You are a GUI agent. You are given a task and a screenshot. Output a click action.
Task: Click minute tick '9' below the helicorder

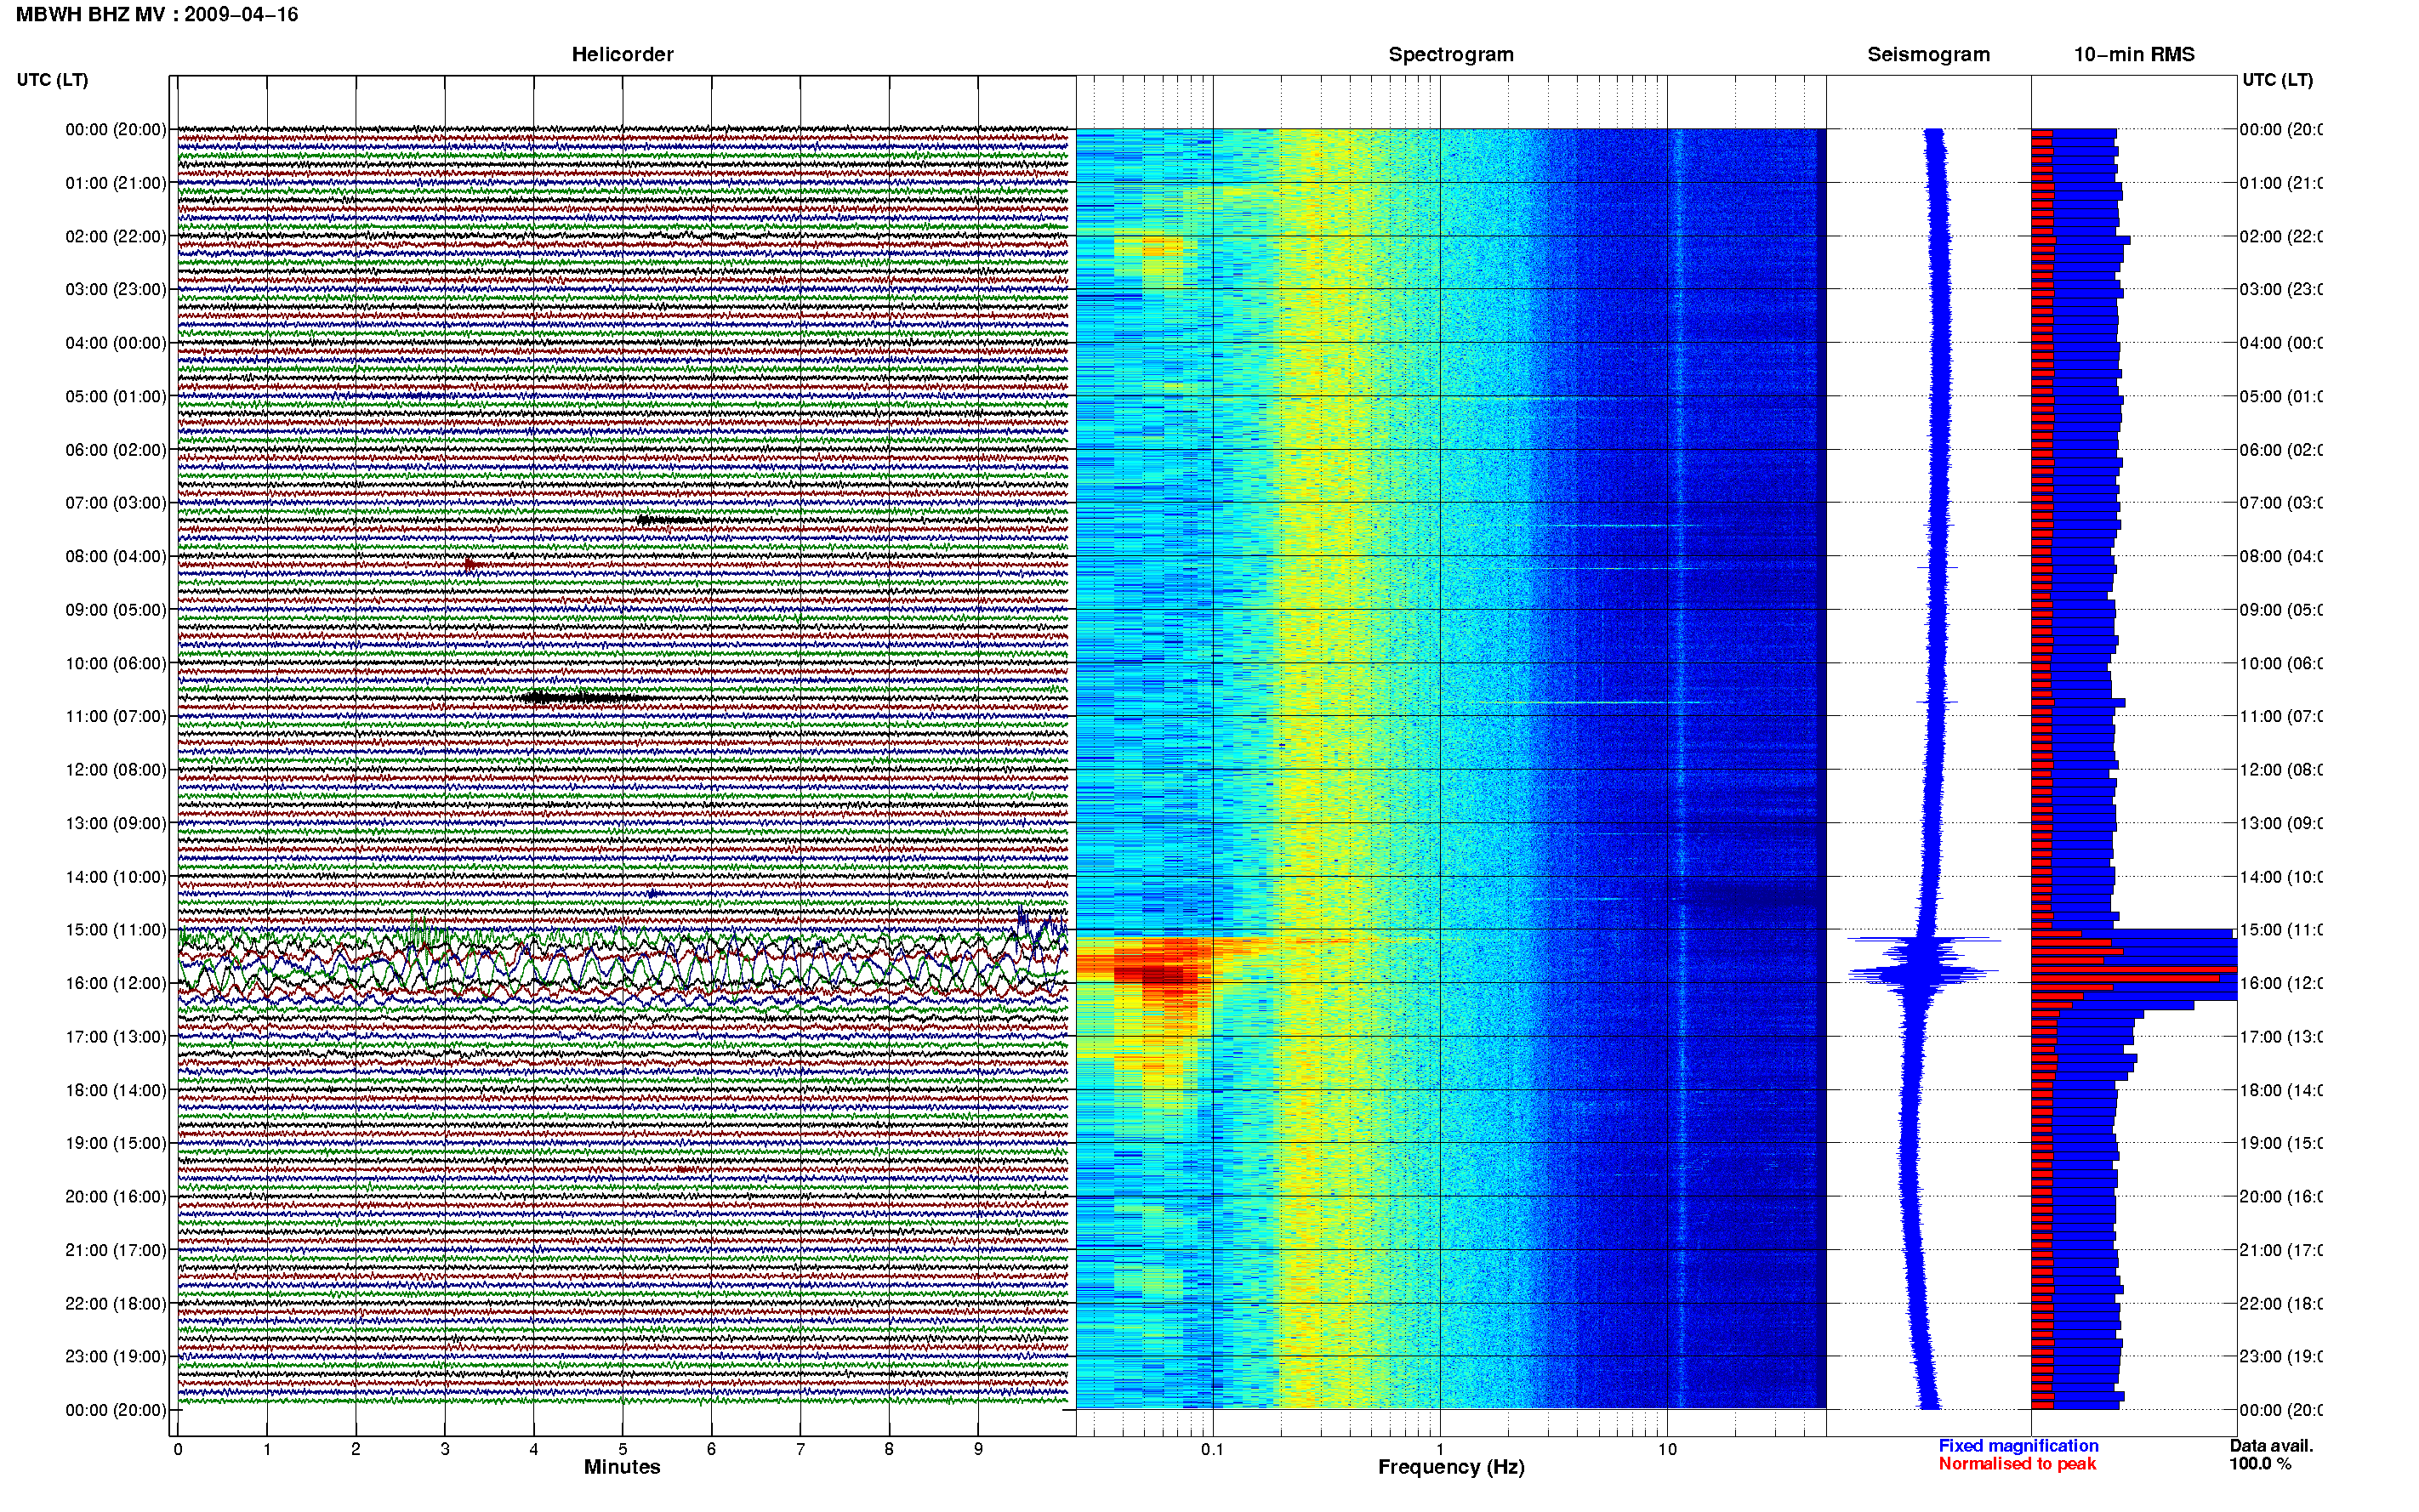click(978, 1449)
